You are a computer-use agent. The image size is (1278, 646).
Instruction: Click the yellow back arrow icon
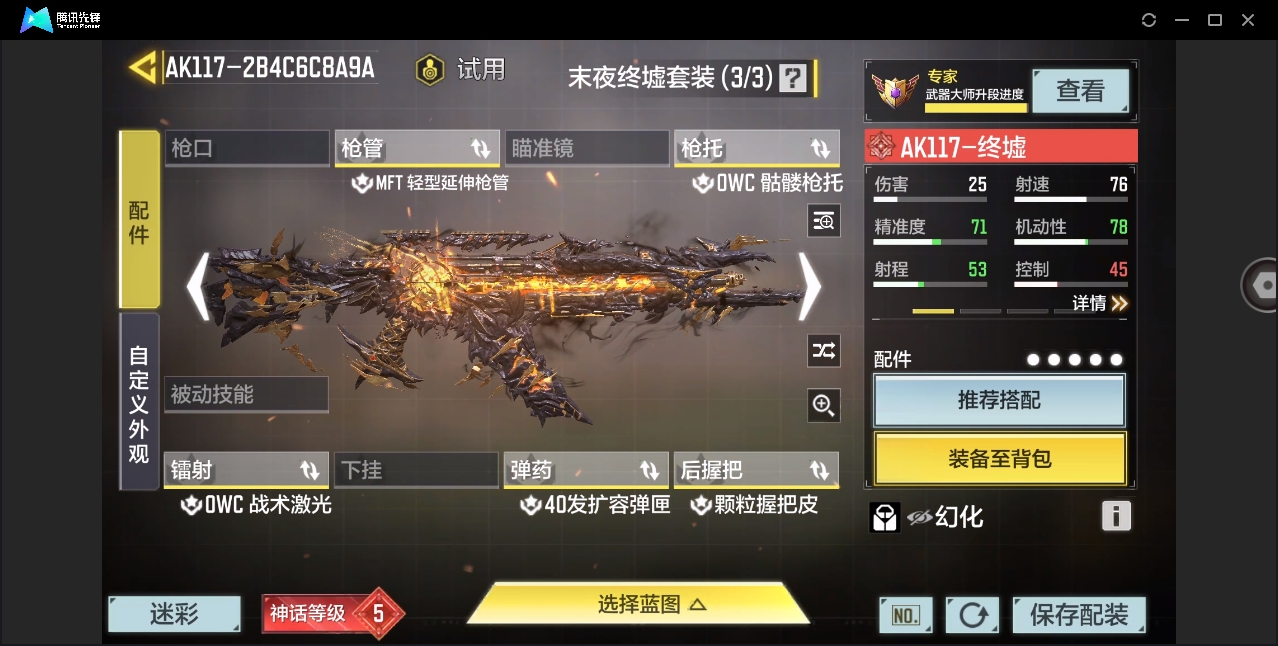pyautogui.click(x=143, y=68)
